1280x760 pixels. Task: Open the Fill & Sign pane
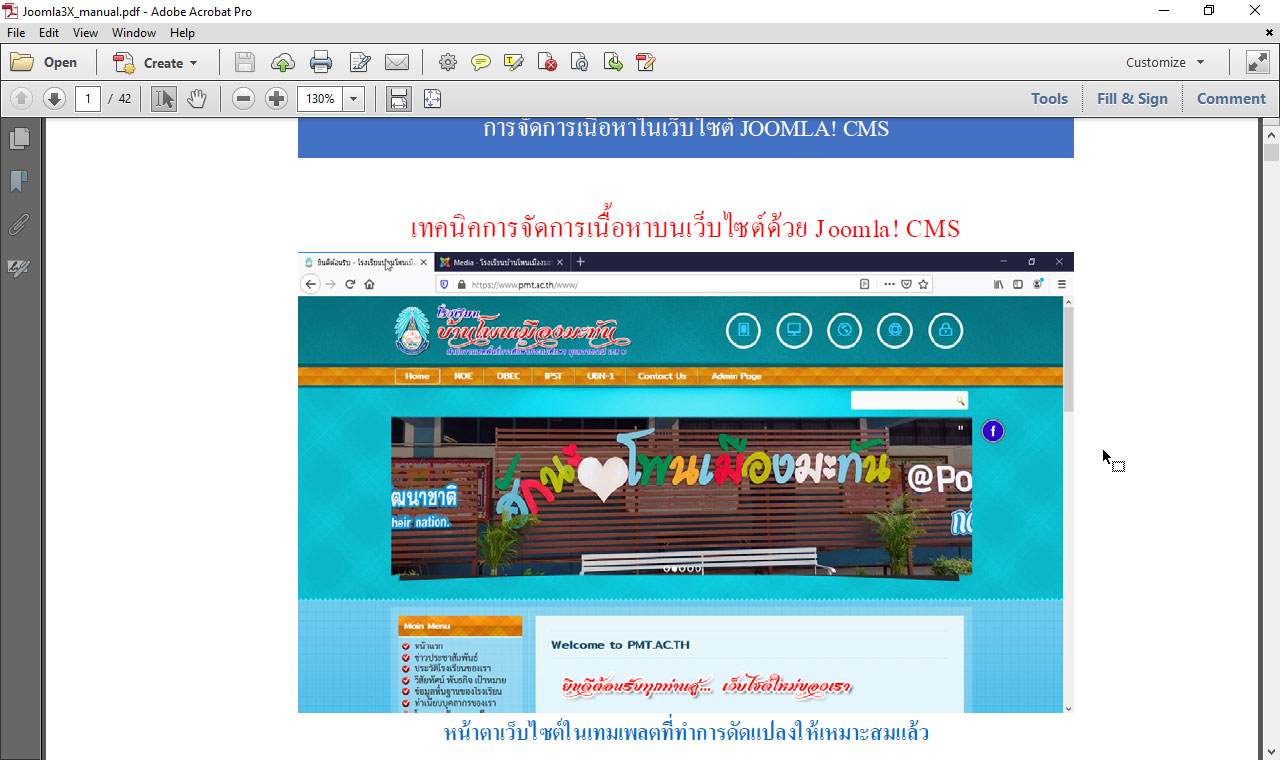pos(1132,98)
